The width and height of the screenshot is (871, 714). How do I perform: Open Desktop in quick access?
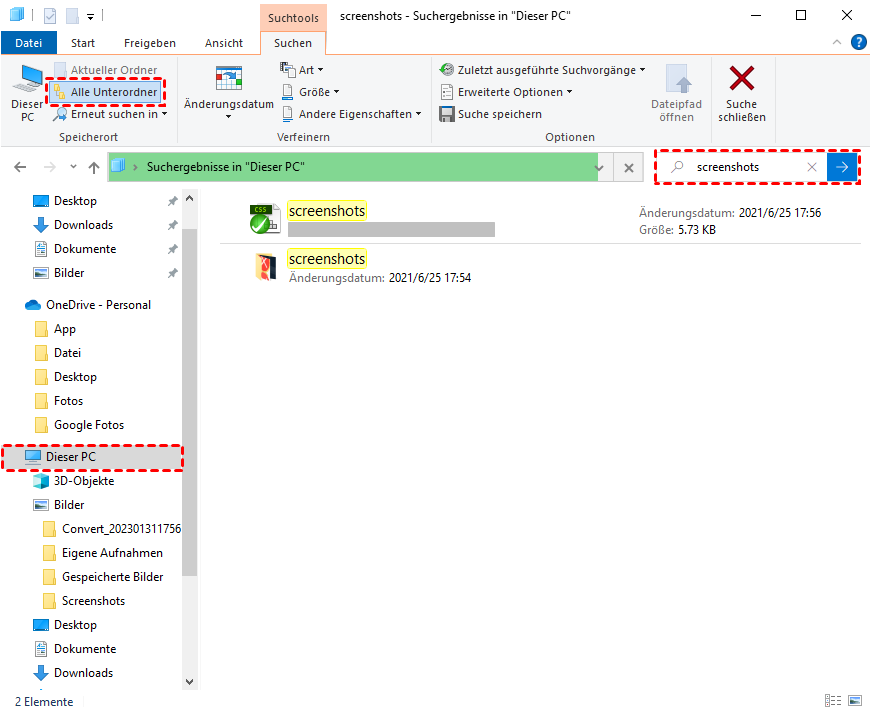(x=75, y=201)
